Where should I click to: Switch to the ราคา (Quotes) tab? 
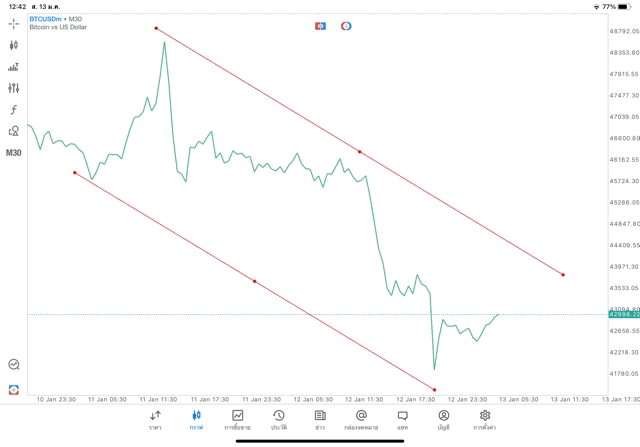click(155, 419)
